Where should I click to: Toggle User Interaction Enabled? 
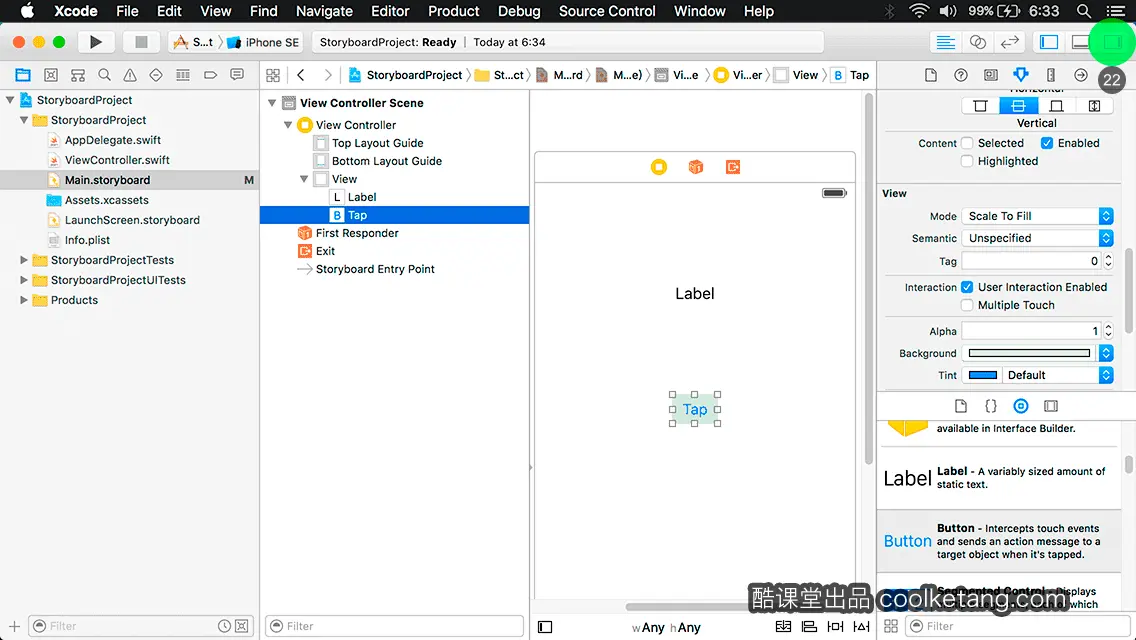click(966, 287)
